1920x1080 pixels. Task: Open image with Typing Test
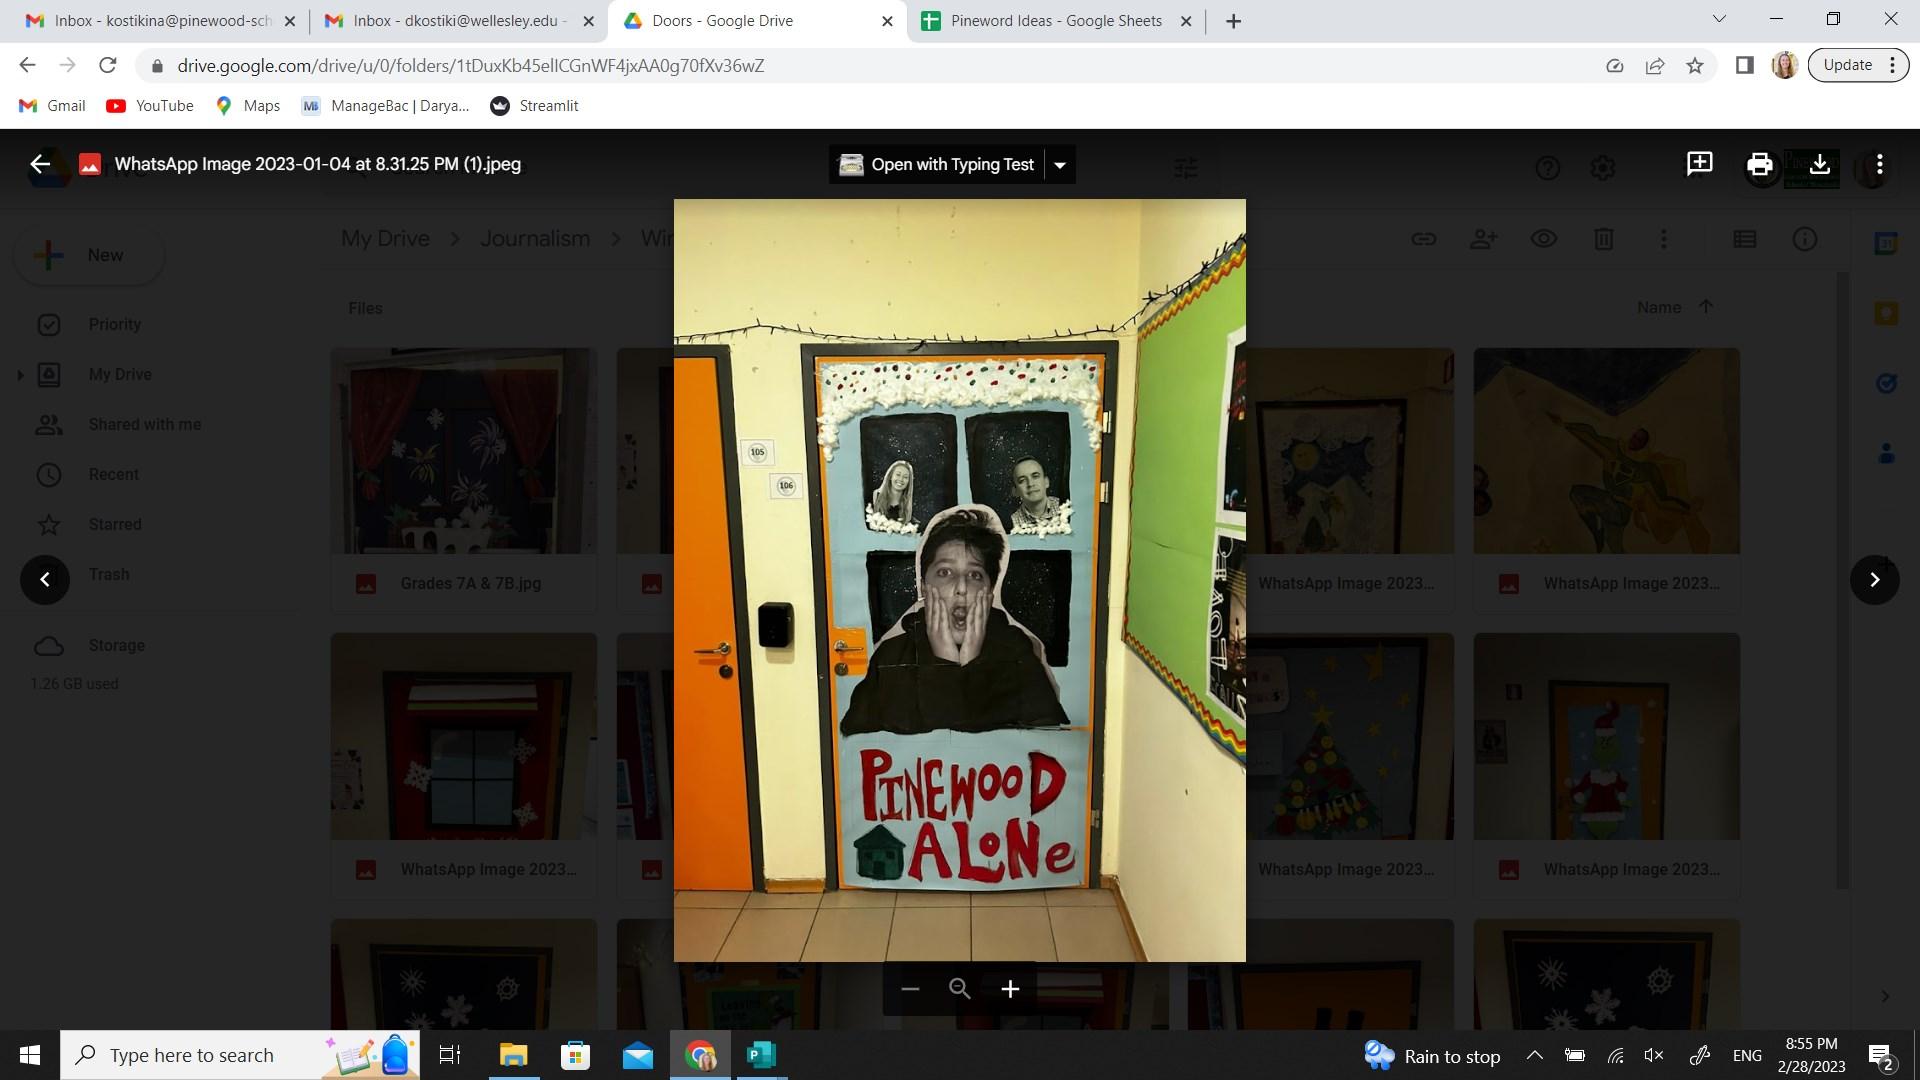pyautogui.click(x=937, y=165)
